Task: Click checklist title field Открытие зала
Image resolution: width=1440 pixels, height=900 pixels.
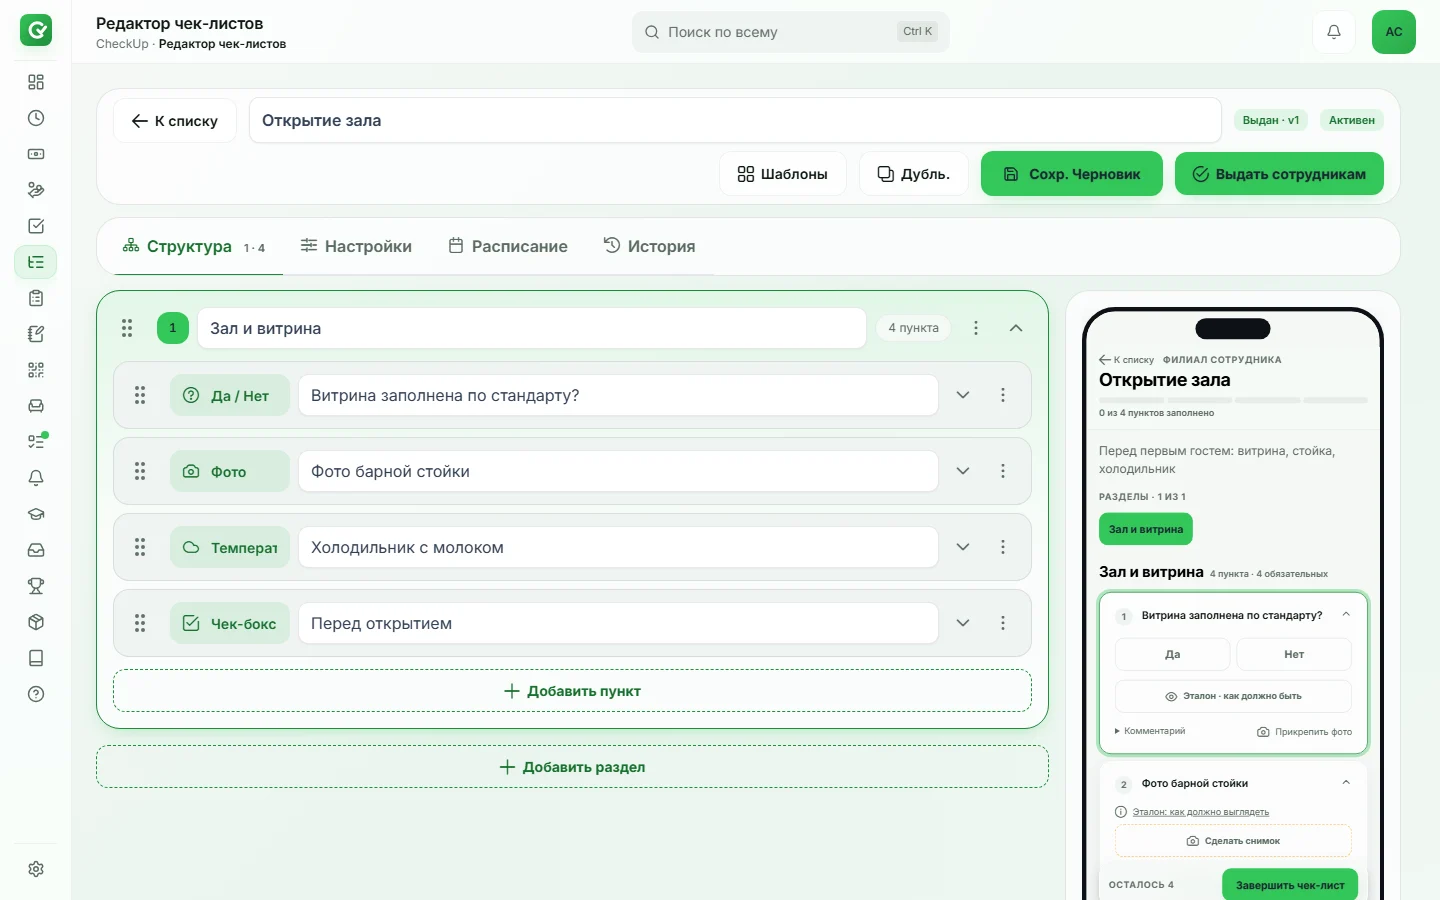Action: 735,121
